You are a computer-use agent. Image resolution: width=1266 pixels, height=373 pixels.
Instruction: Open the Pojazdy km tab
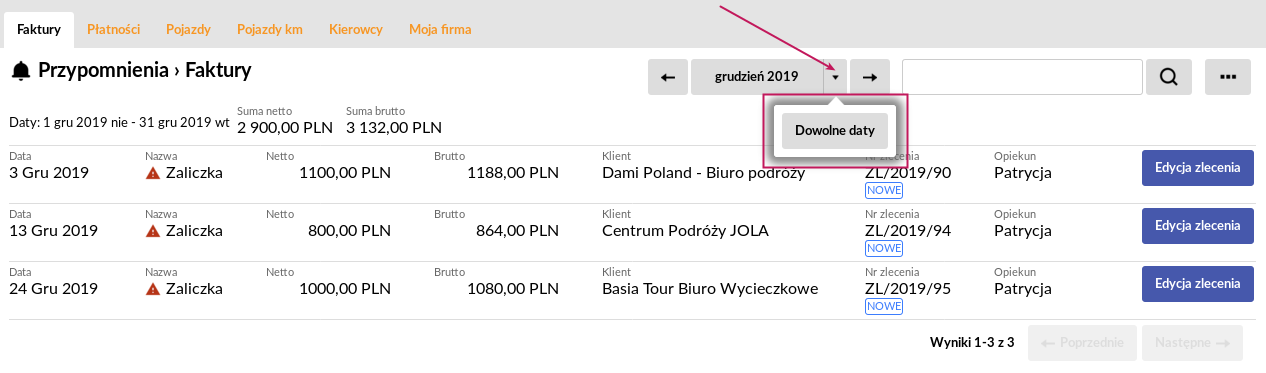pyautogui.click(x=270, y=30)
